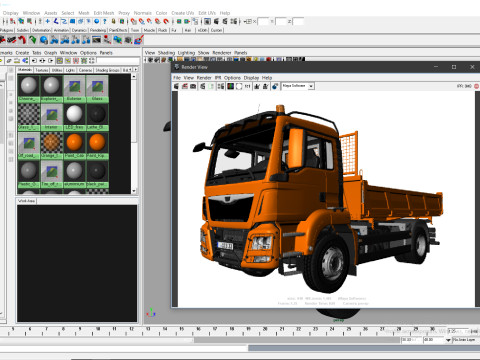Viewport: 480px width, 360px height.
Task: Open the Render menu in Render View
Action: [204, 78]
